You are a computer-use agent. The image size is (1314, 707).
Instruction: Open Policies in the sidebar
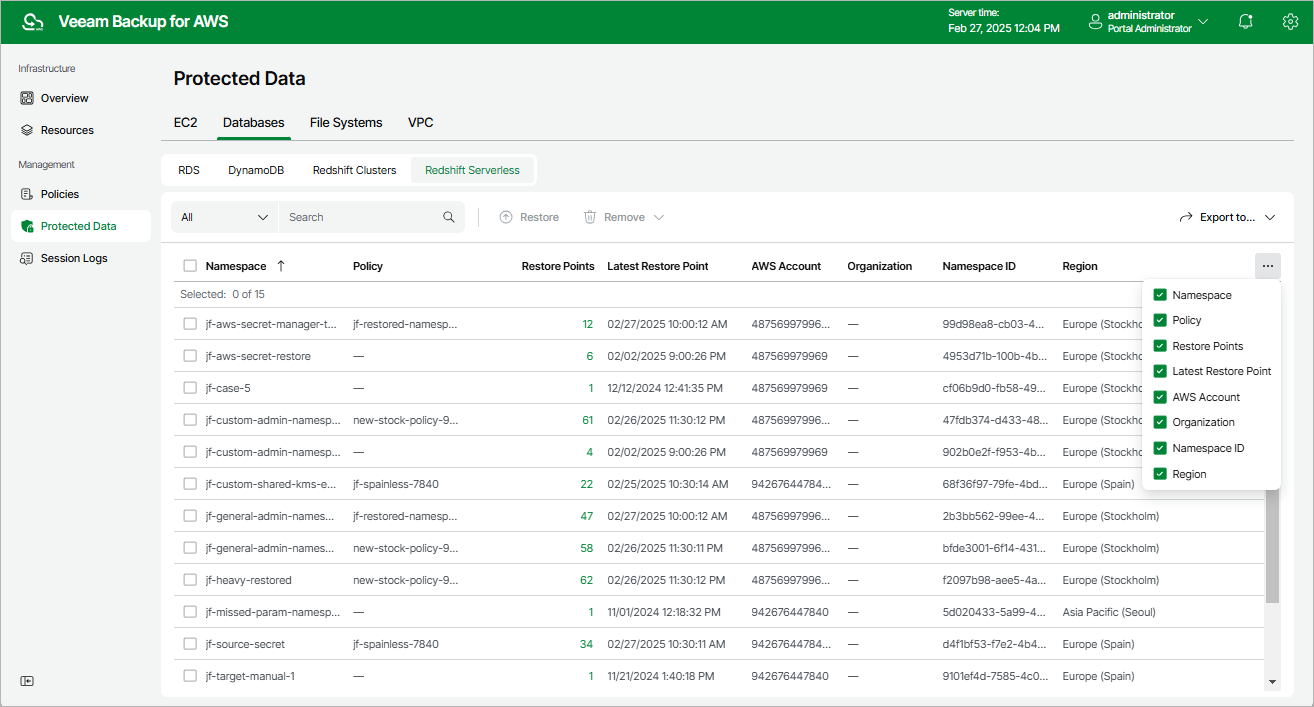click(59, 194)
